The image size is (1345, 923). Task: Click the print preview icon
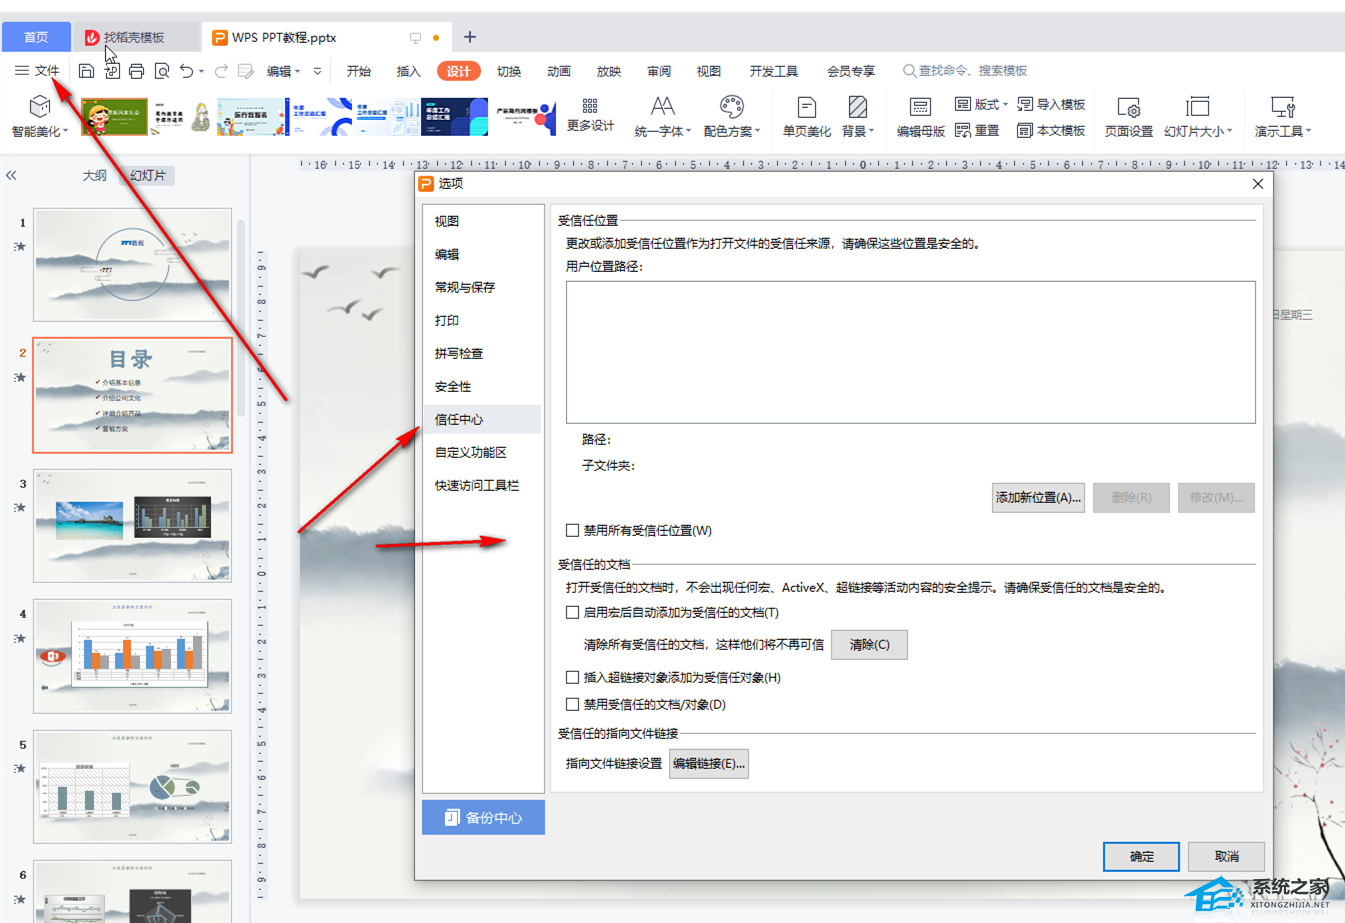coord(161,71)
